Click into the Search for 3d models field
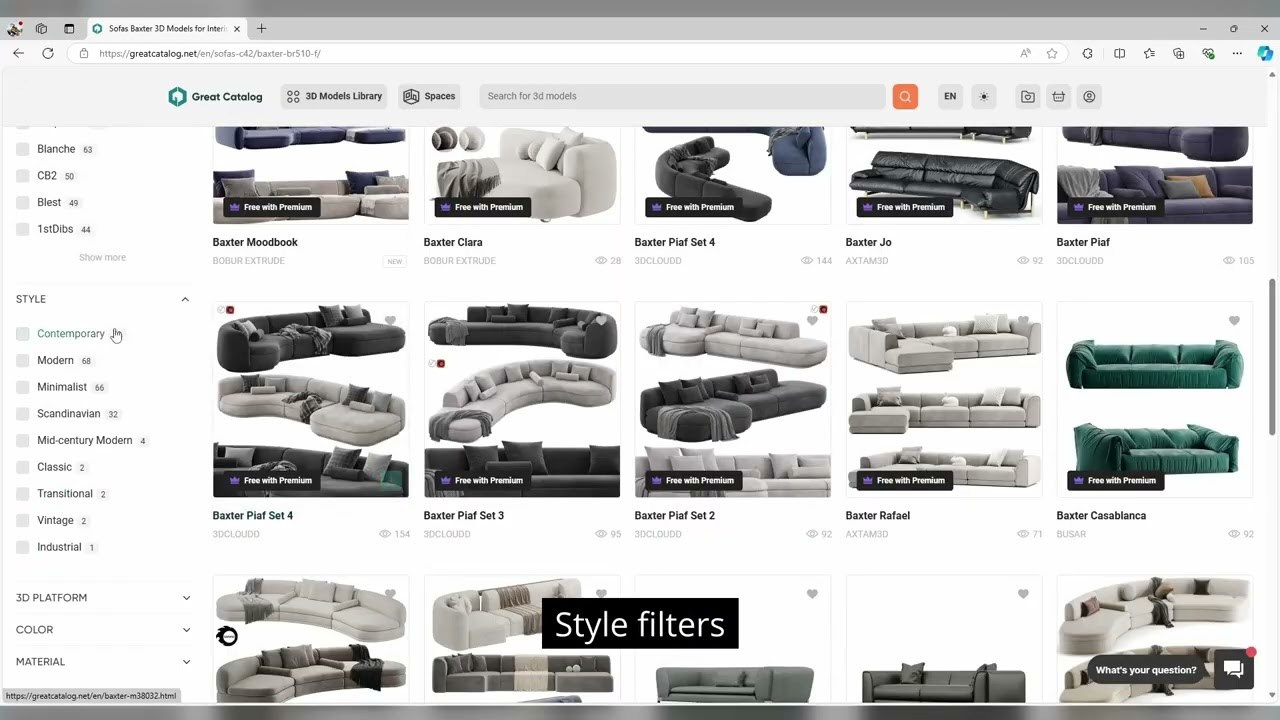The width and height of the screenshot is (1280, 720). pos(682,96)
